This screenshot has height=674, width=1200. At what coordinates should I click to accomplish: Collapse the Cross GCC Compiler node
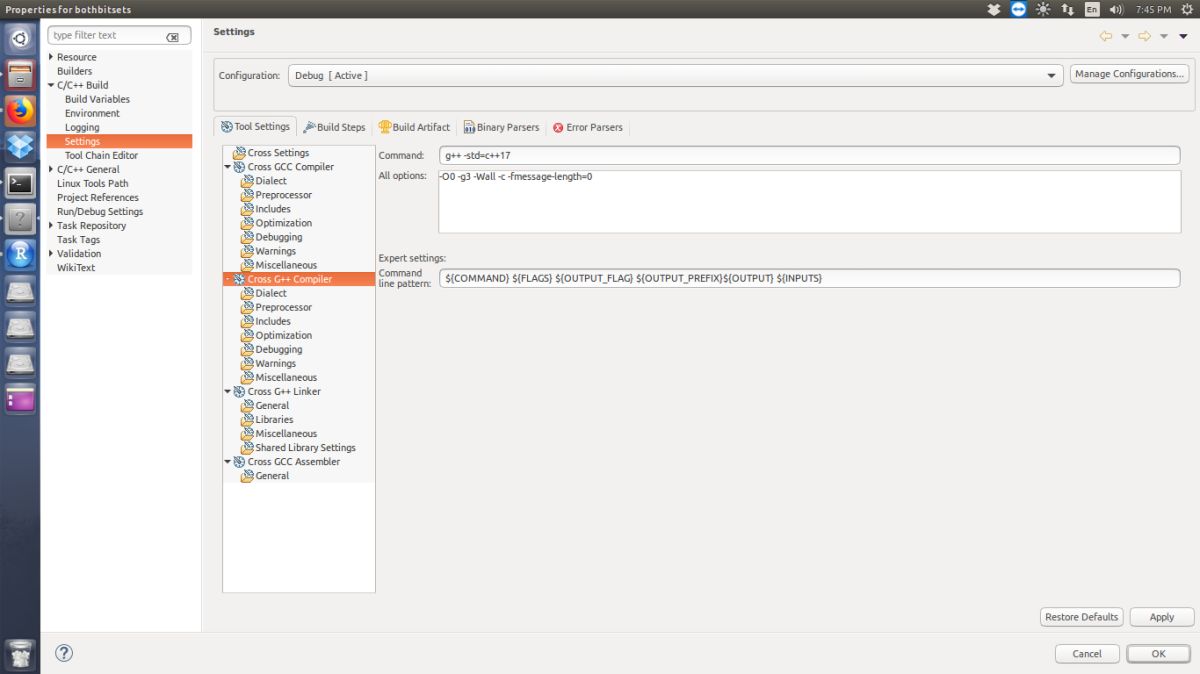(228, 167)
